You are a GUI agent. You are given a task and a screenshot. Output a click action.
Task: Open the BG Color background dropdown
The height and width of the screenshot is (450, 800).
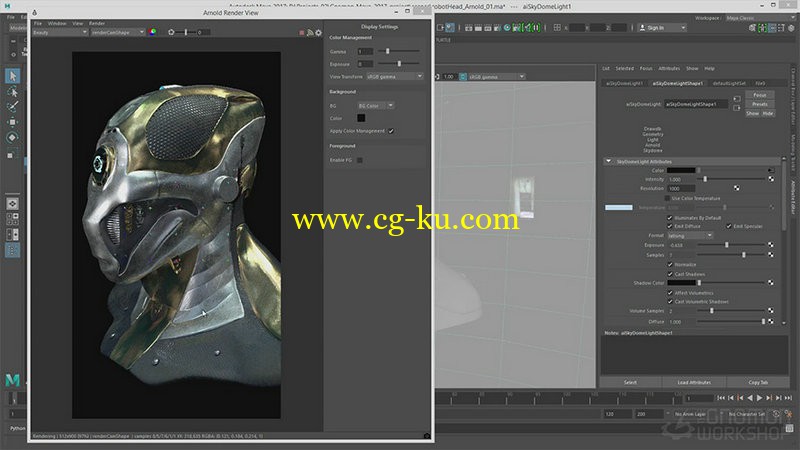click(x=376, y=106)
